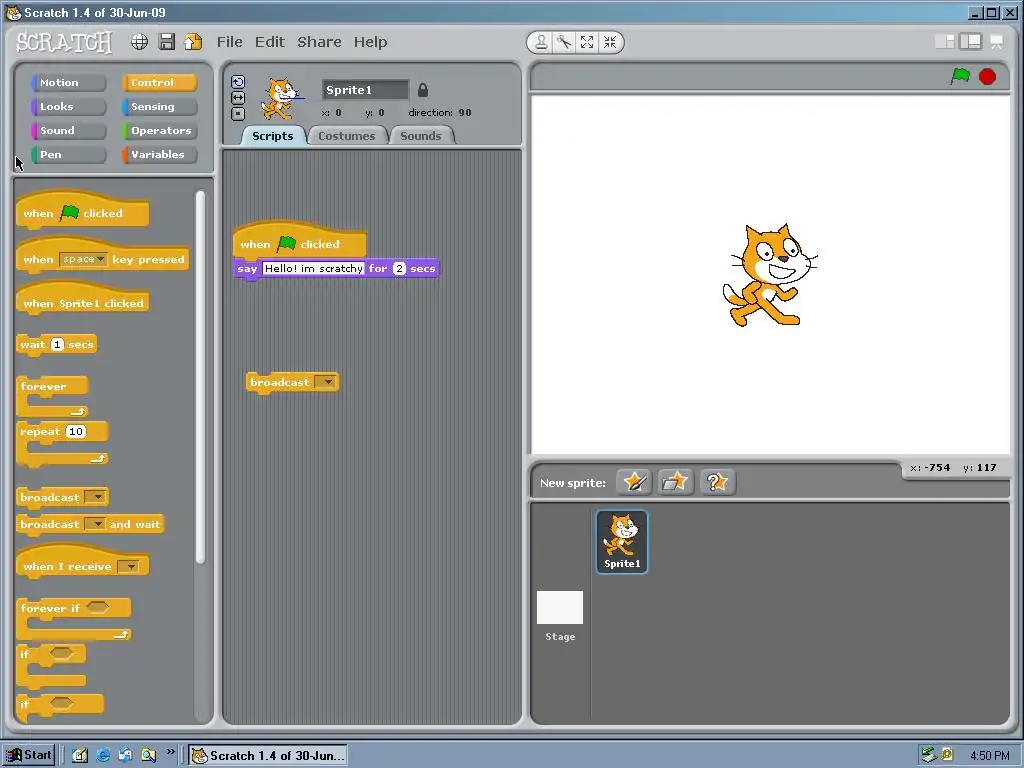
Task: Show Sensing block category
Action: pos(159,106)
